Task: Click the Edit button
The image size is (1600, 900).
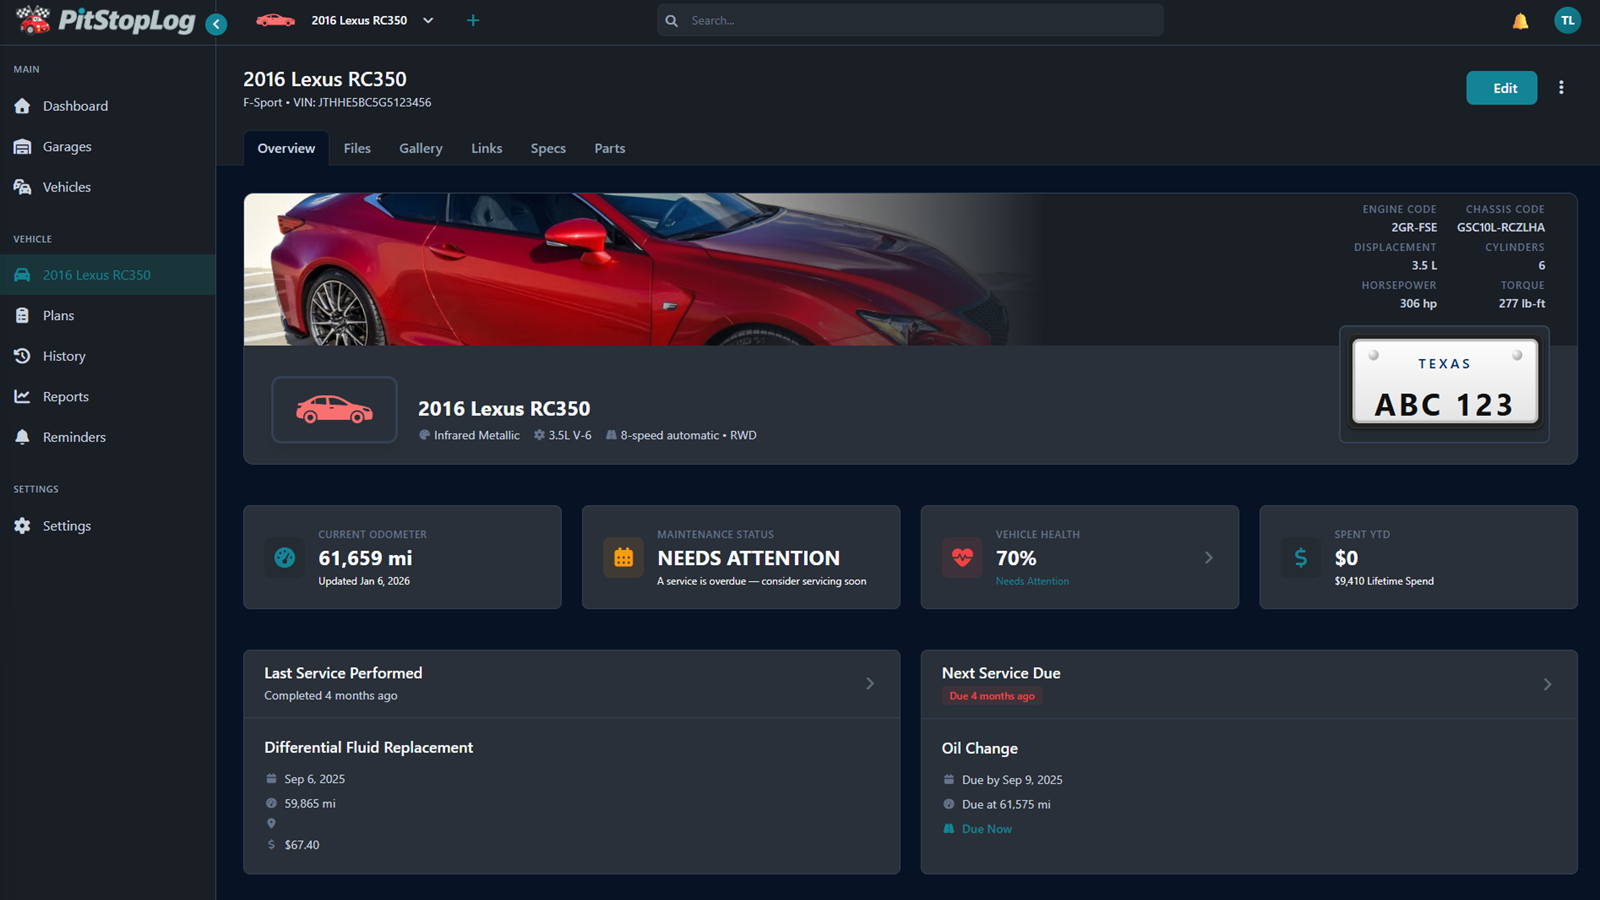Action: pos(1501,88)
